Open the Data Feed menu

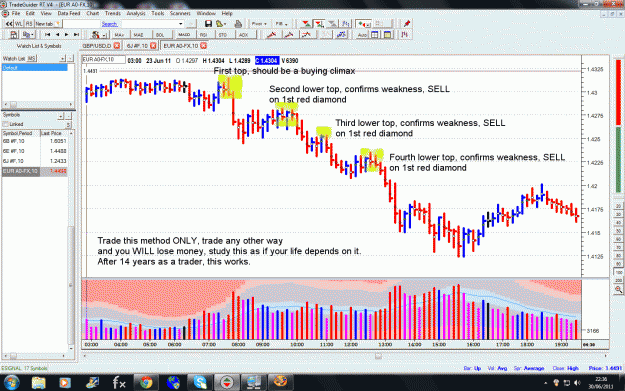click(69, 13)
